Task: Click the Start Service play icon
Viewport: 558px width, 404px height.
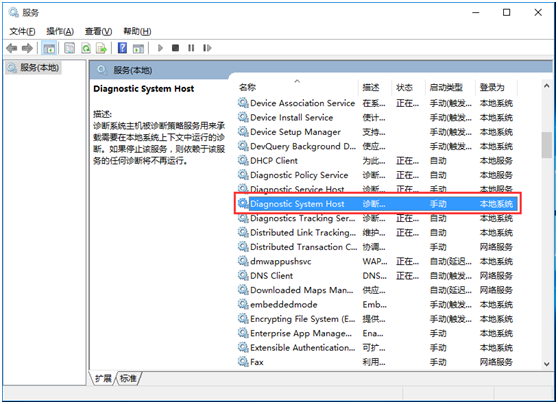Action: (x=160, y=48)
